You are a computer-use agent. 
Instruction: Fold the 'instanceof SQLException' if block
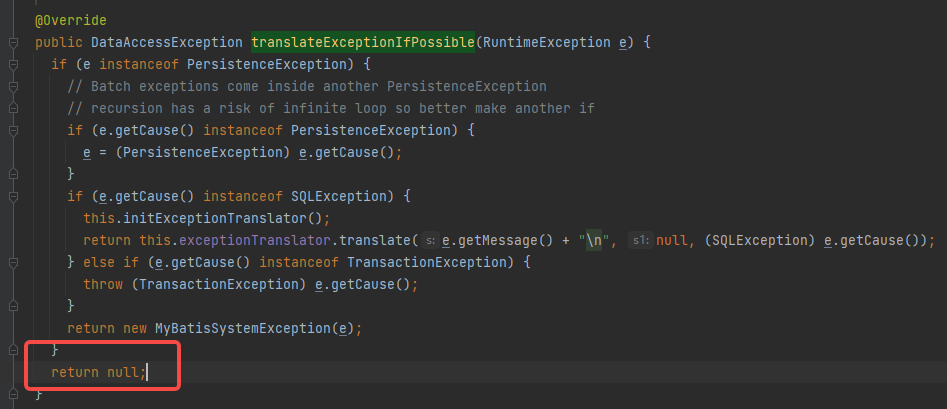pyautogui.click(x=13, y=196)
